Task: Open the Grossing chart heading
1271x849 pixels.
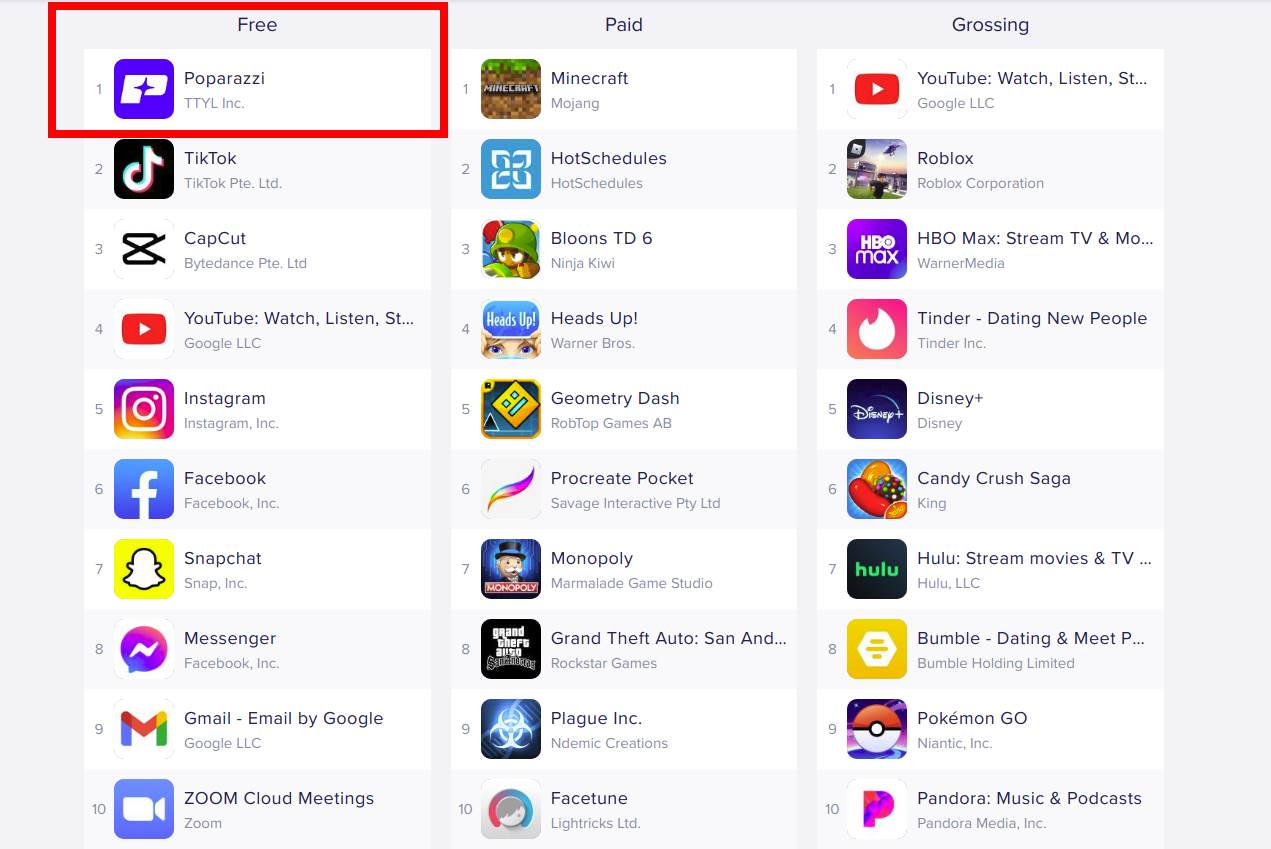Action: (990, 25)
